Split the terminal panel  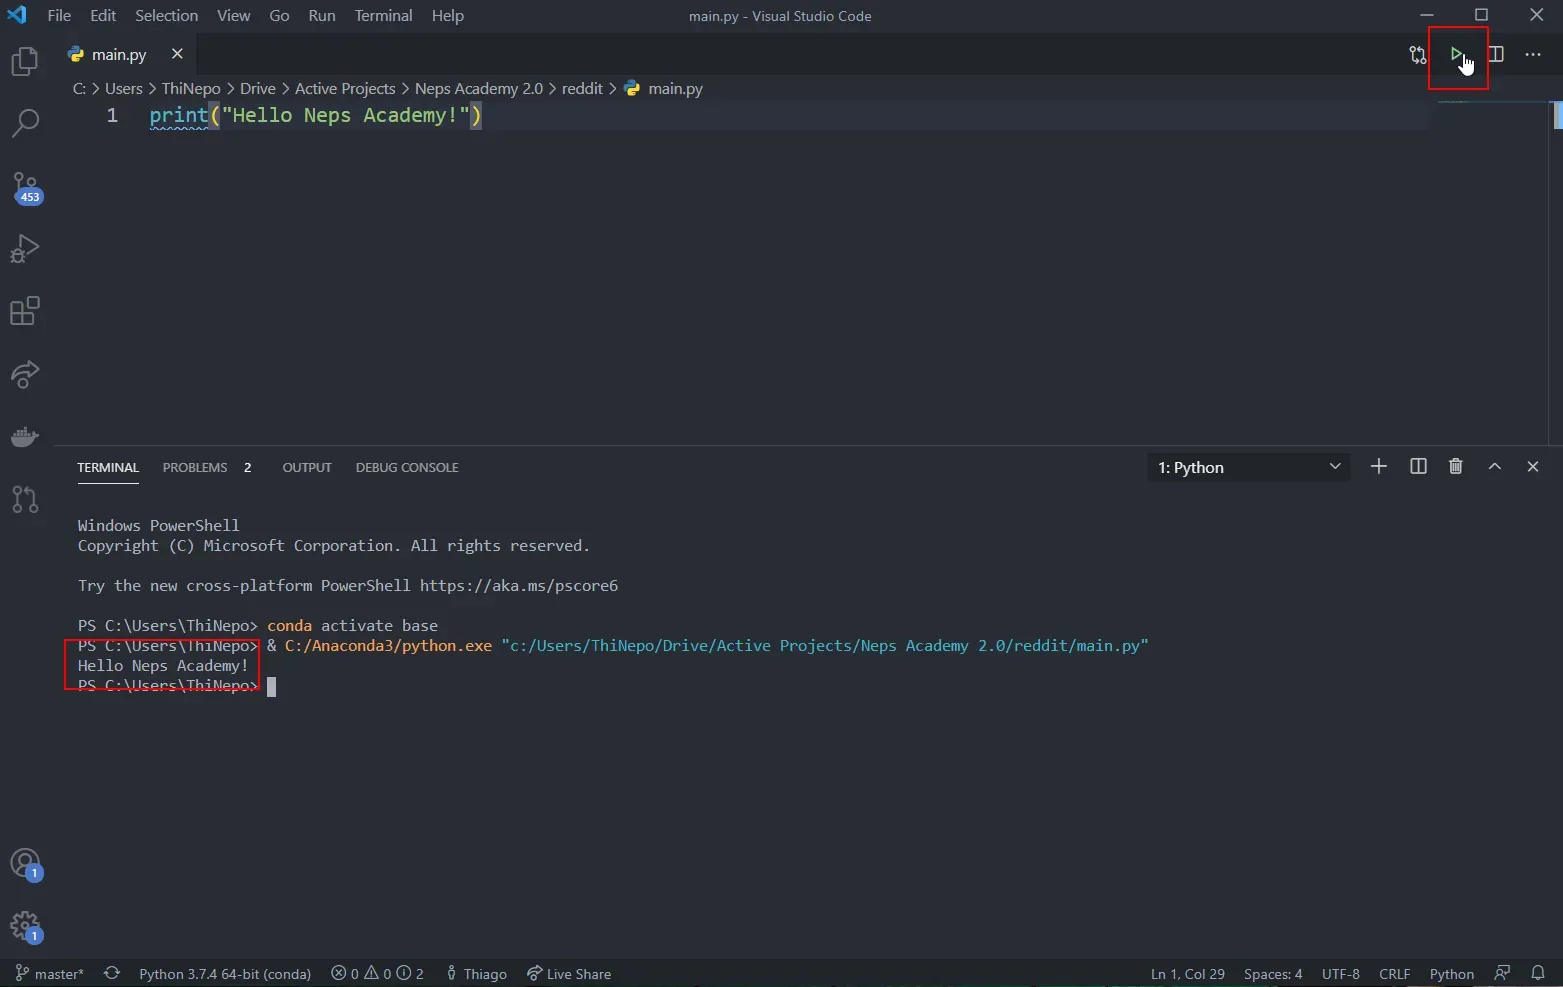pos(1418,466)
